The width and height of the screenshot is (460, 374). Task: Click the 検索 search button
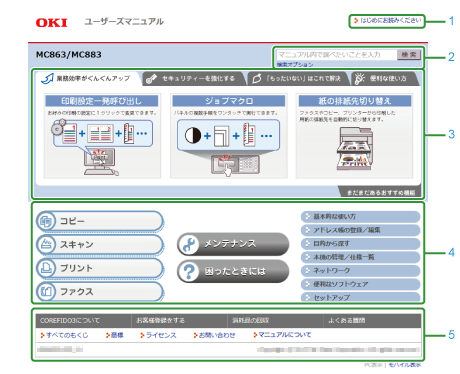tap(409, 55)
